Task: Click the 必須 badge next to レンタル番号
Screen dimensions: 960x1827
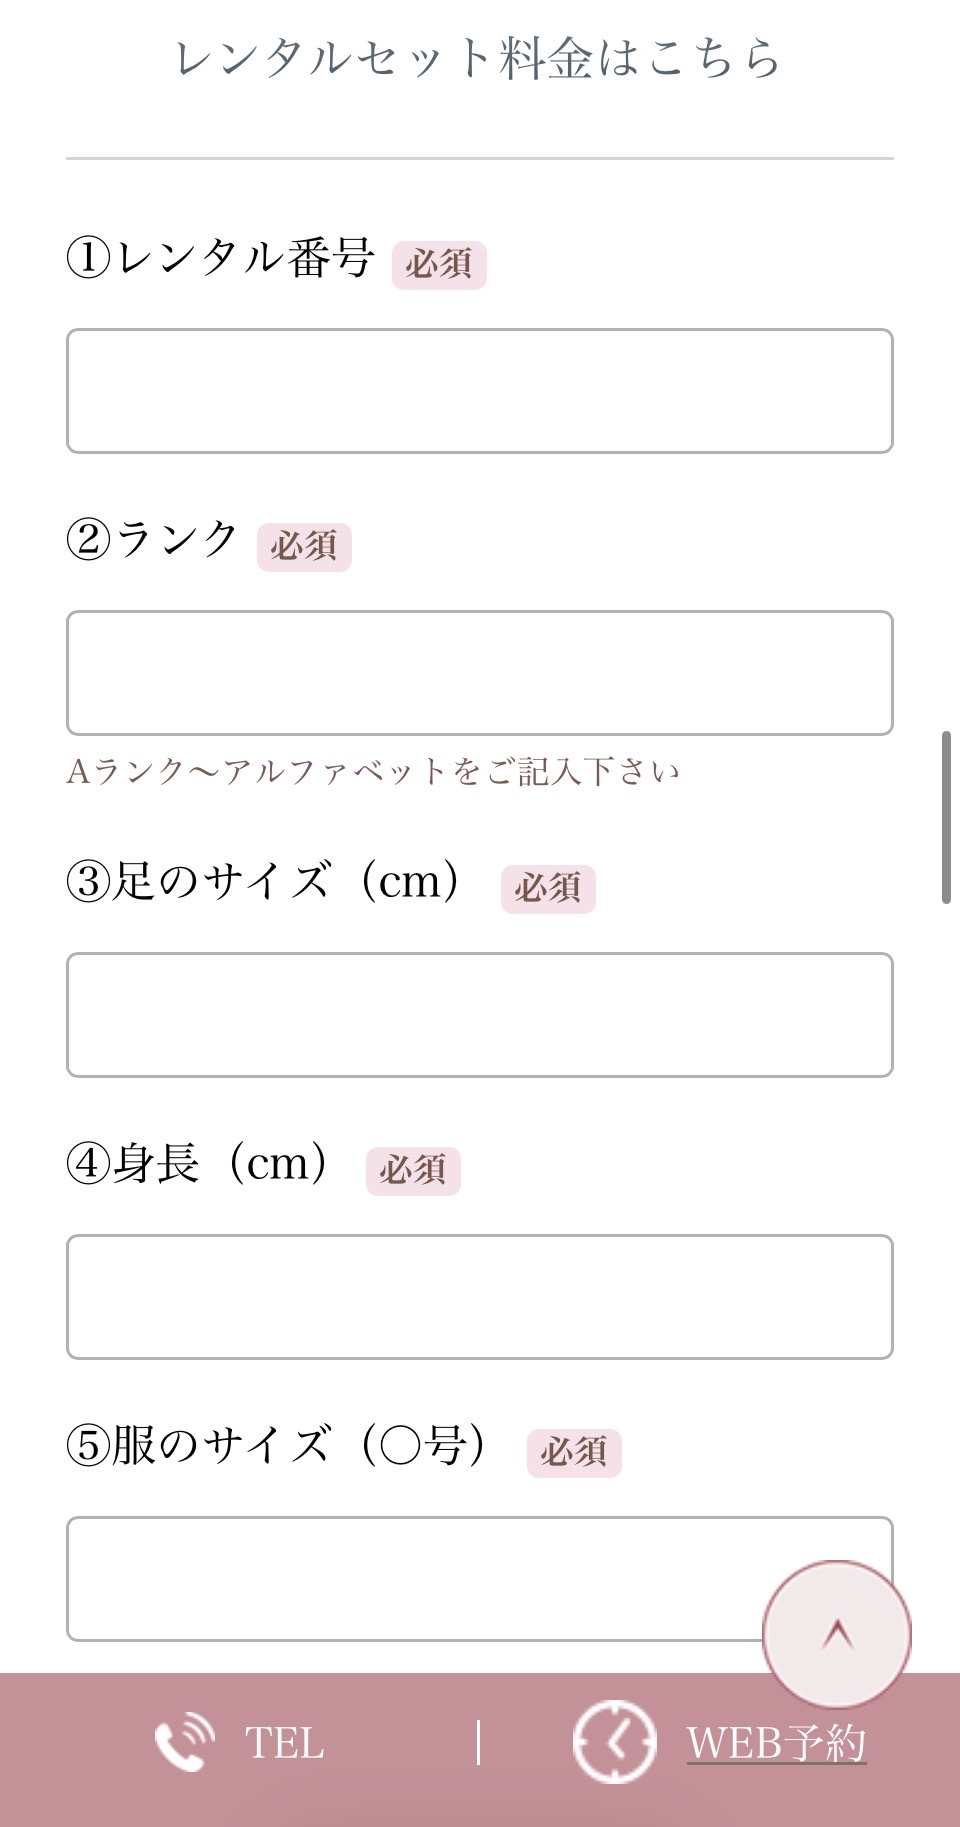Action: pos(439,265)
